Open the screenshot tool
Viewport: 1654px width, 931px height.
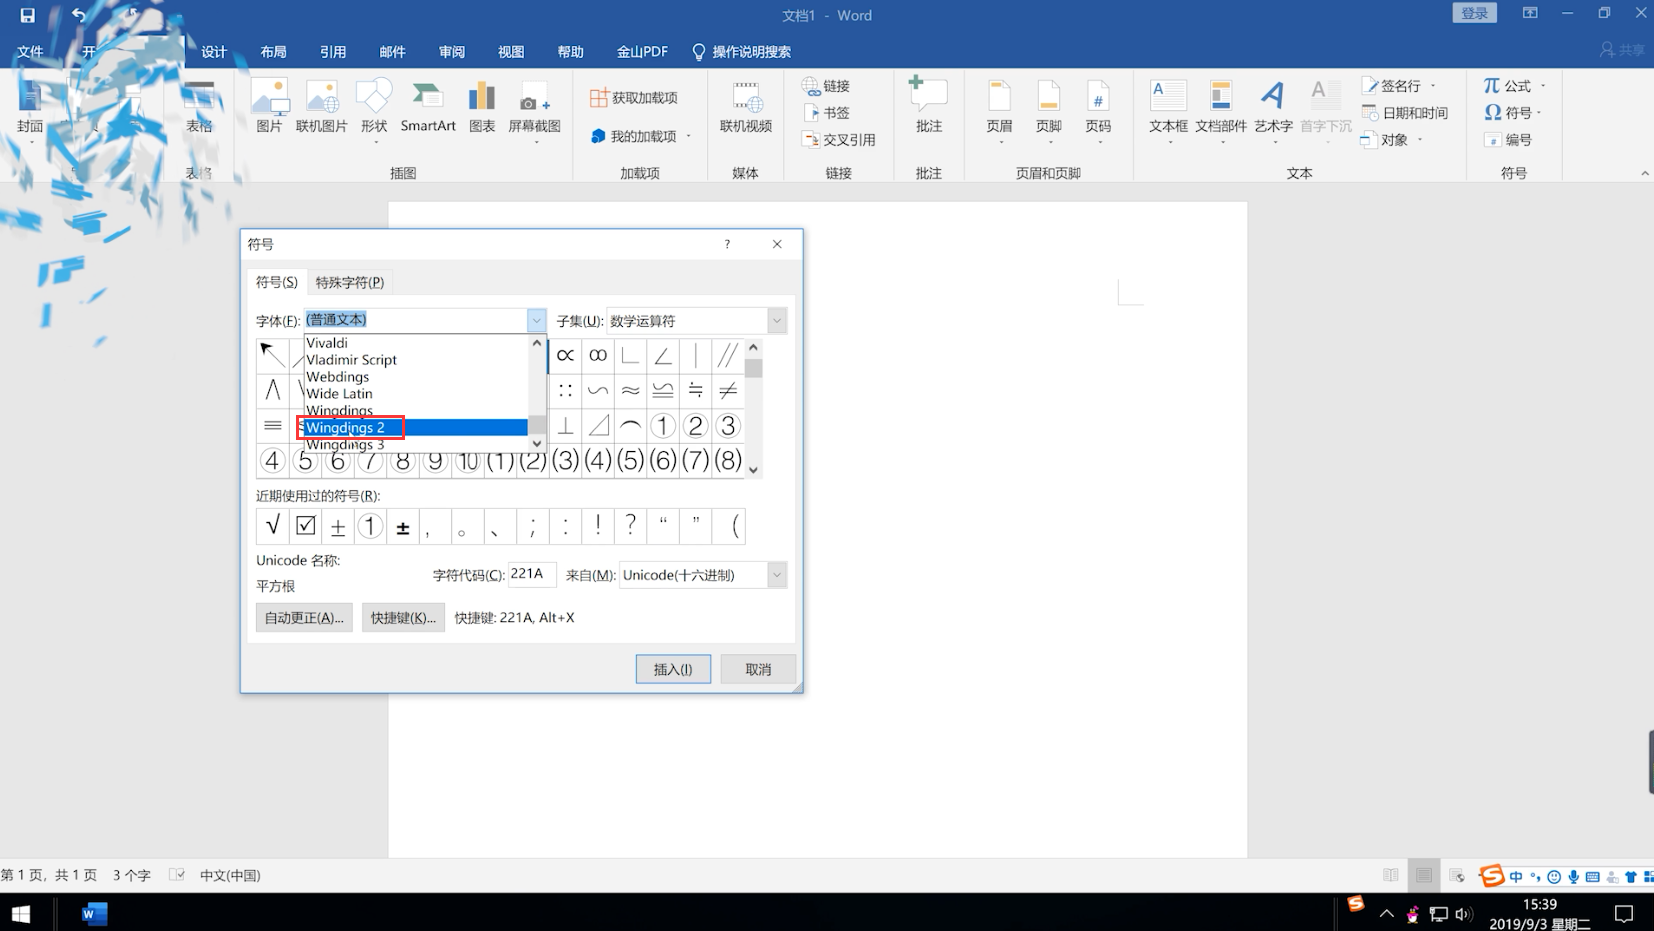[534, 110]
